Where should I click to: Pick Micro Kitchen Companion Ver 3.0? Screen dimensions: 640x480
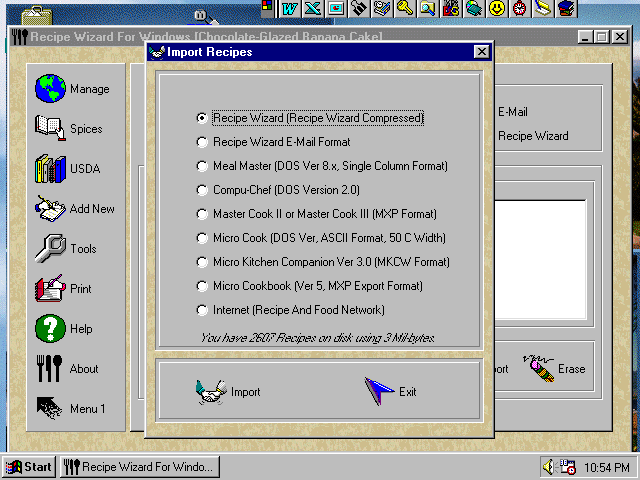click(323, 262)
